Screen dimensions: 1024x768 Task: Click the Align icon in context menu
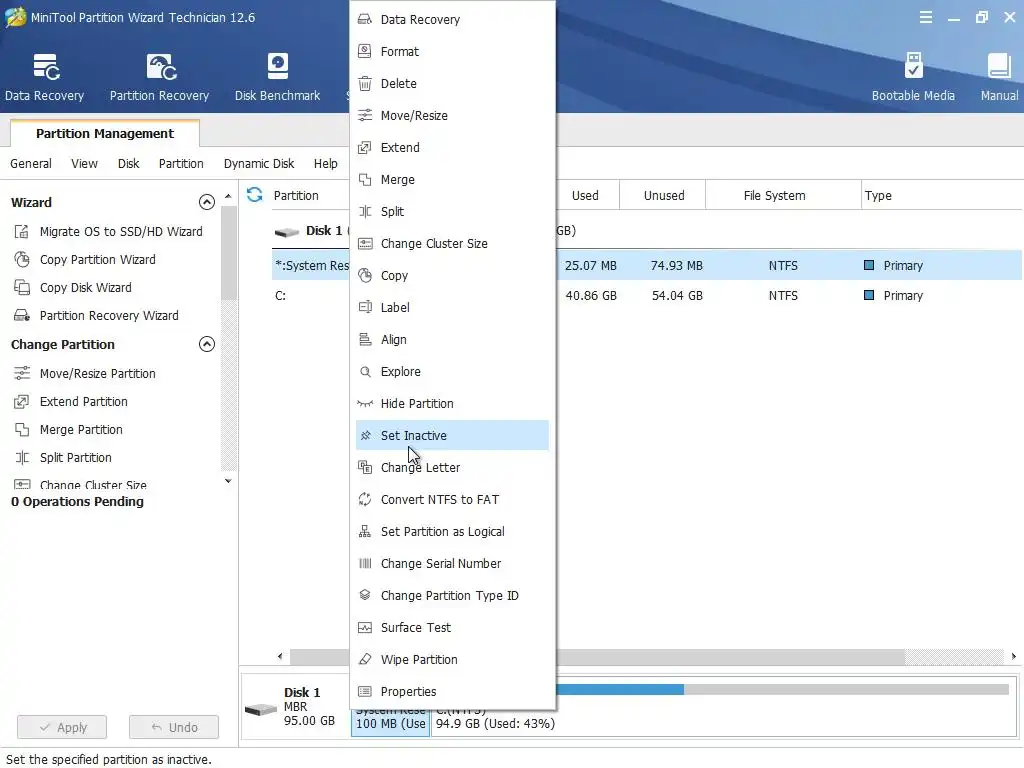tap(365, 340)
